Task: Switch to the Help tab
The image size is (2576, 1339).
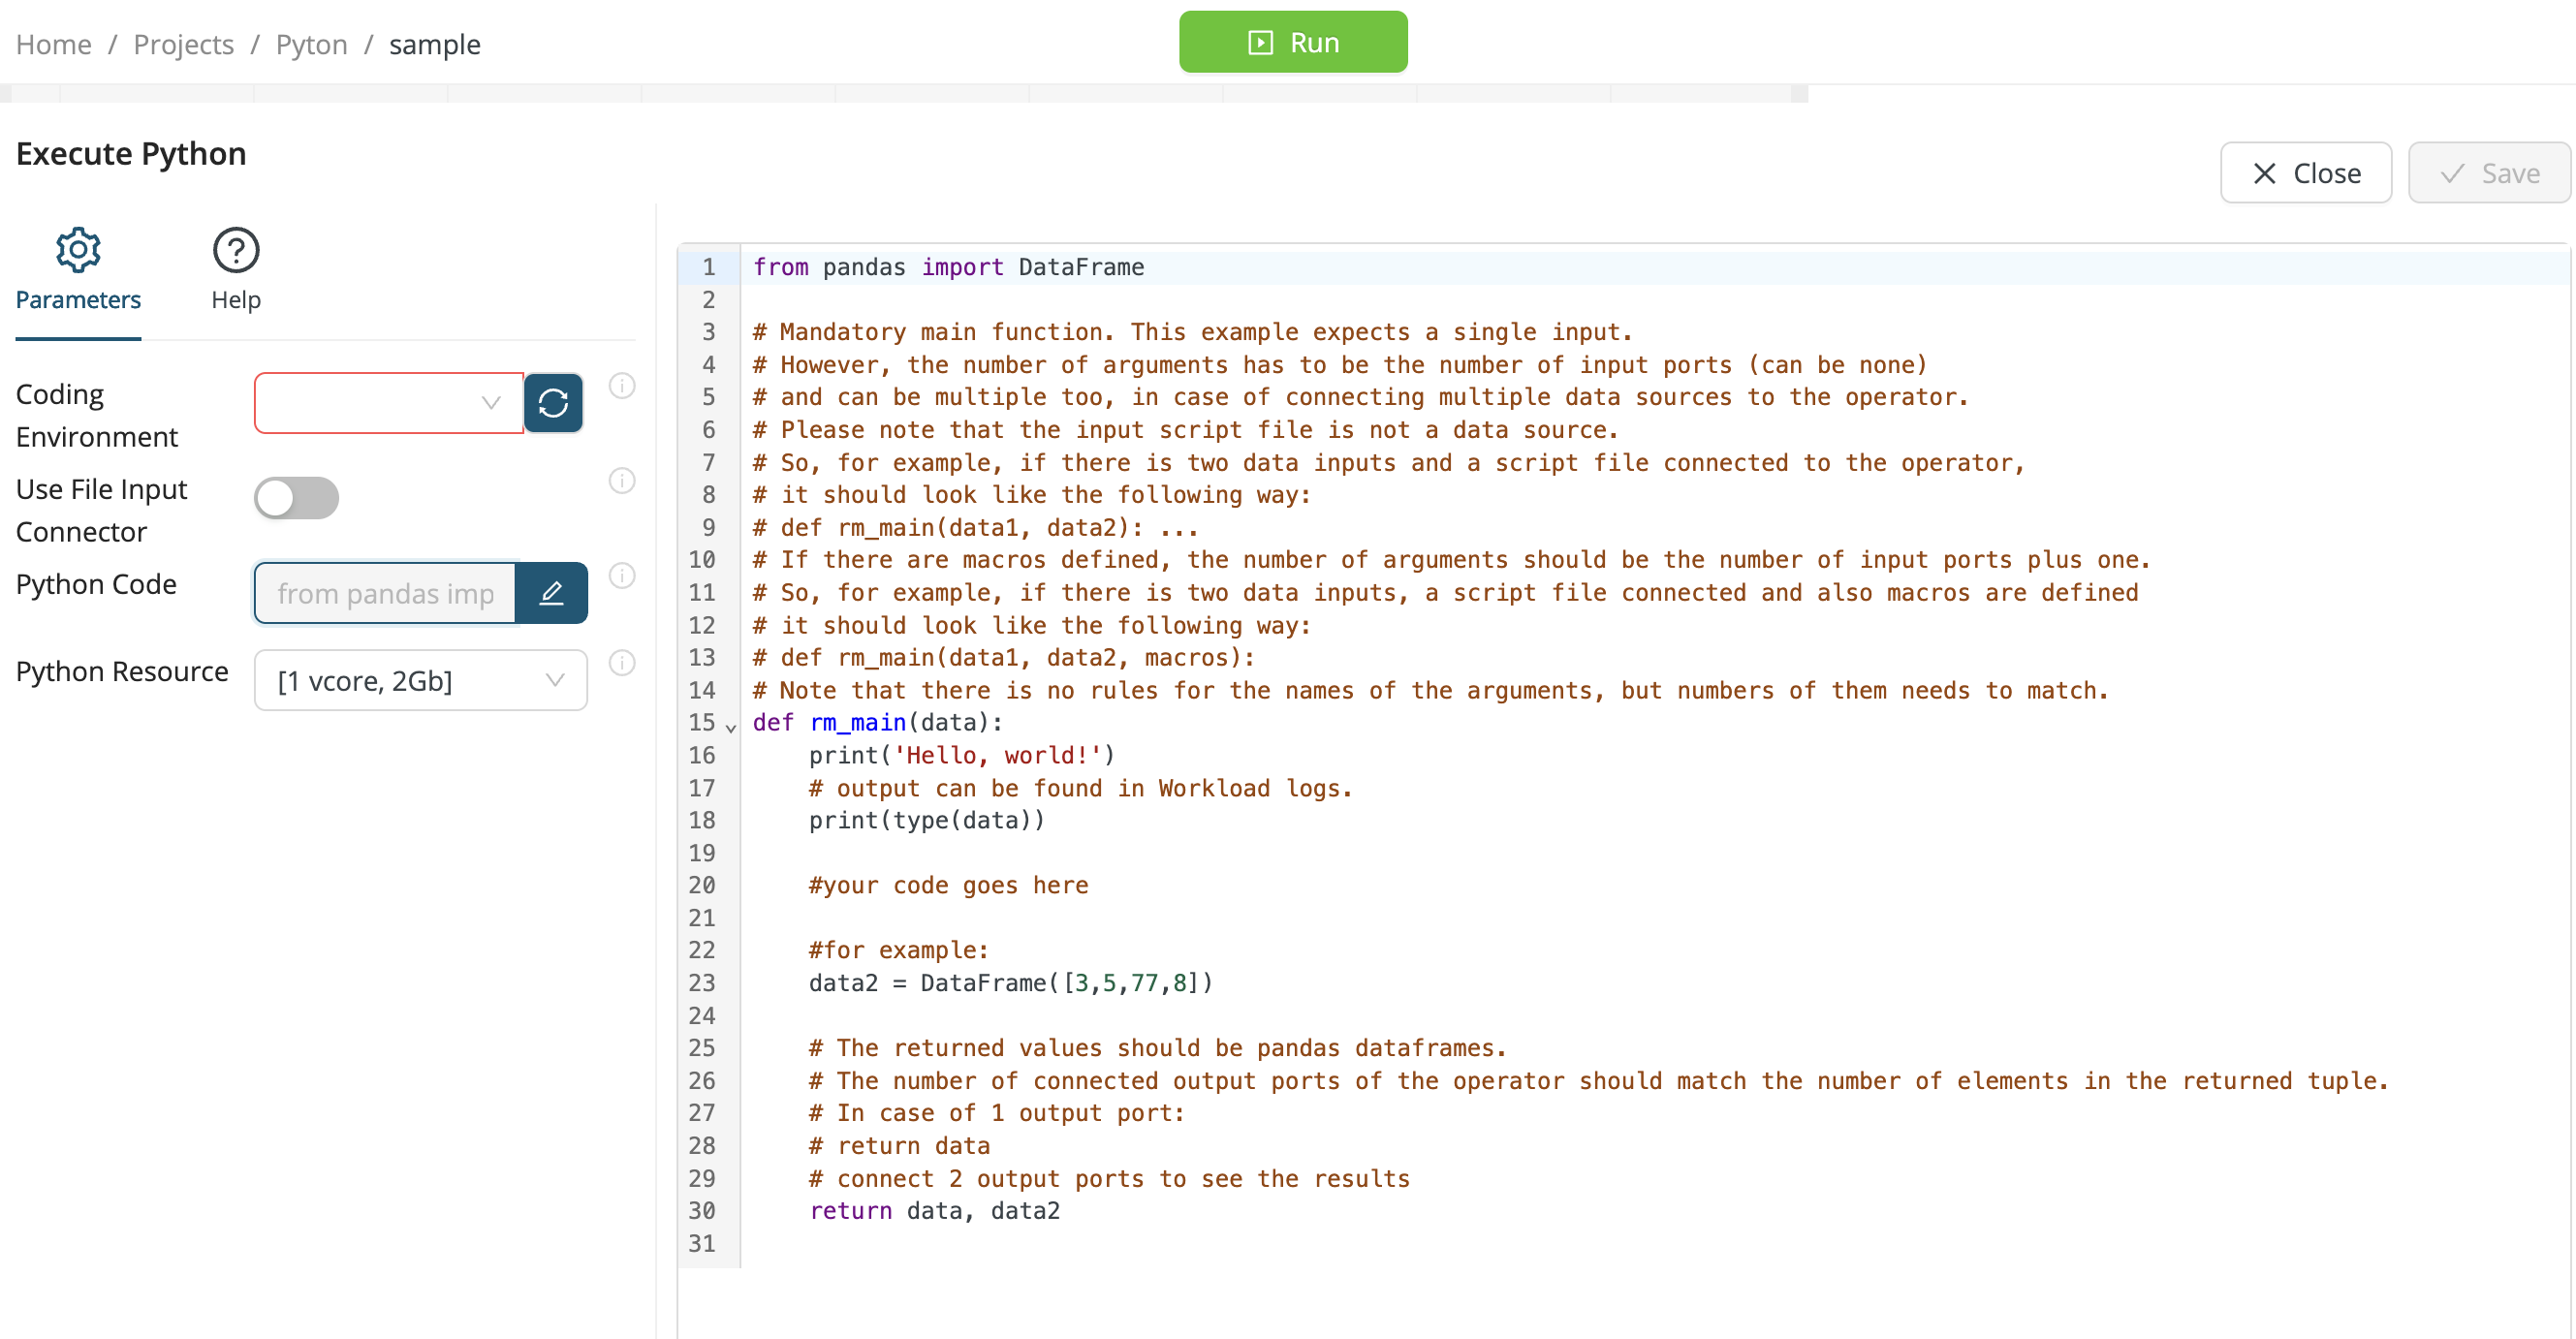Action: [236, 270]
